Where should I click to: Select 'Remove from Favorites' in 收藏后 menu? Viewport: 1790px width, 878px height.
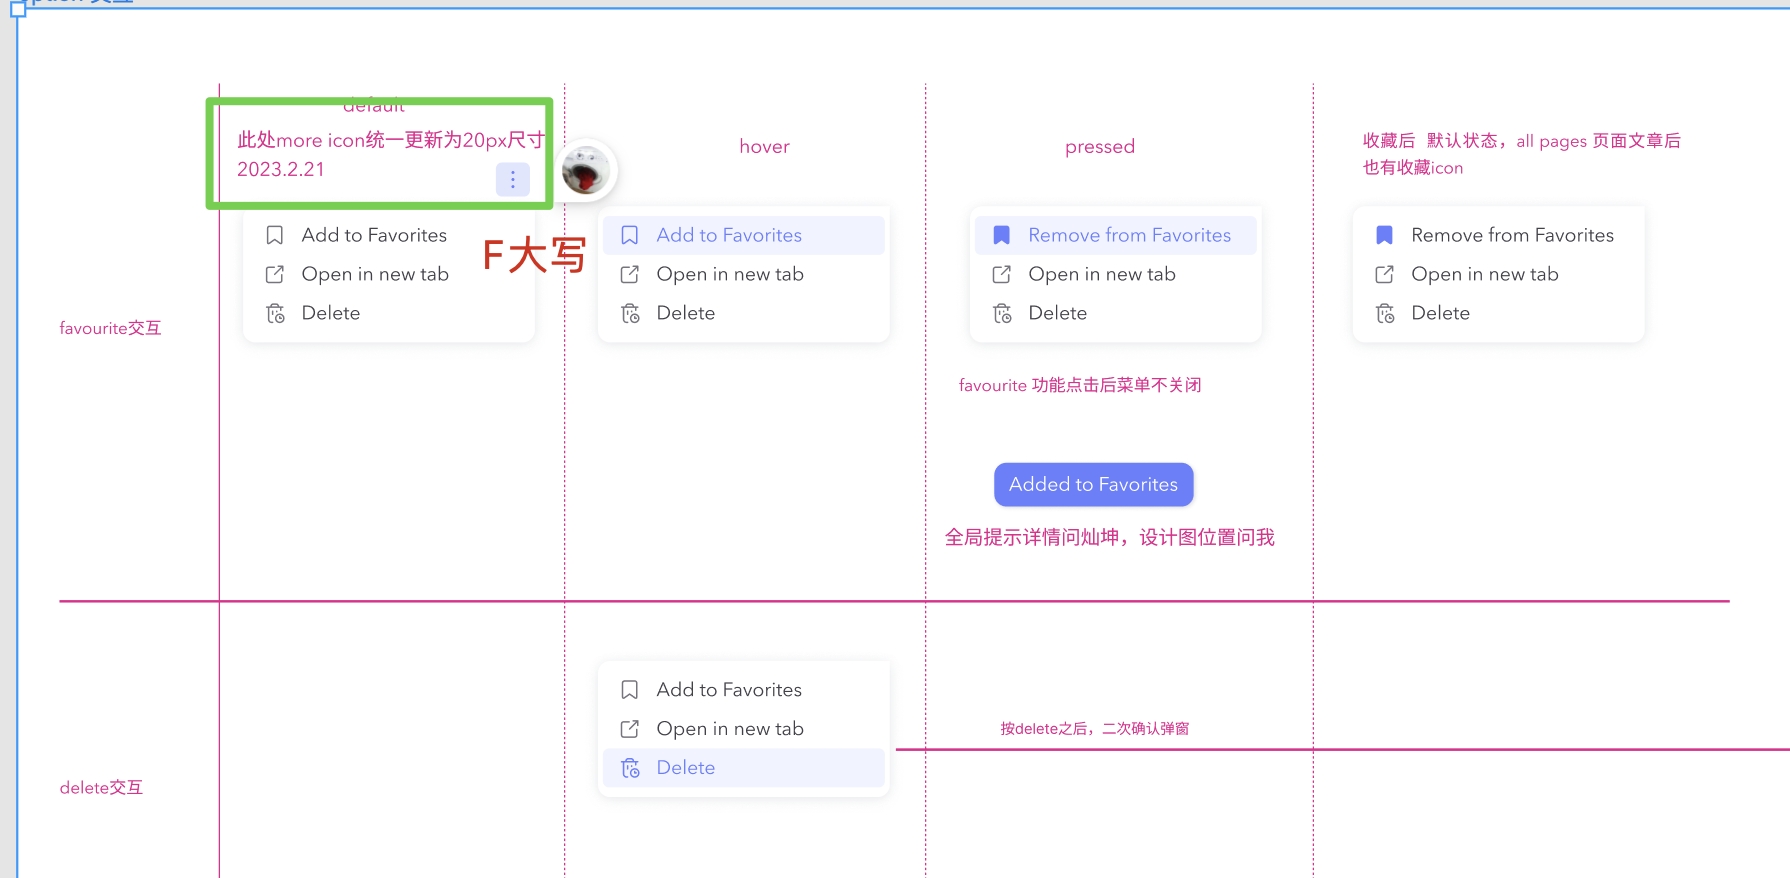[1513, 235]
